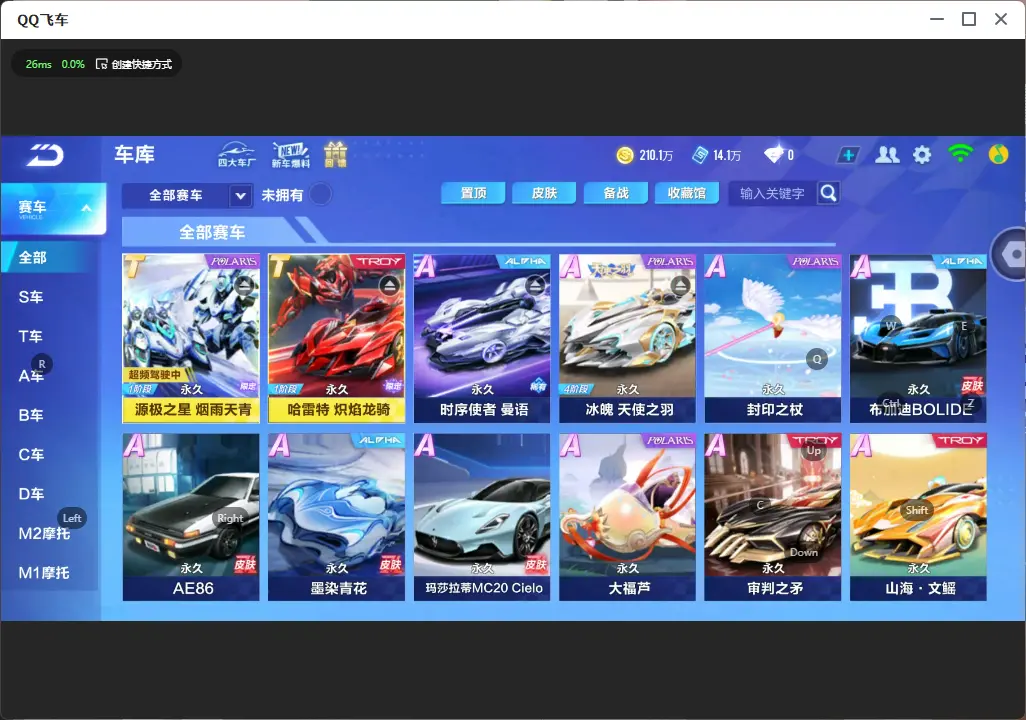
Task: Select the 墨染青花 car card
Action: point(336,517)
